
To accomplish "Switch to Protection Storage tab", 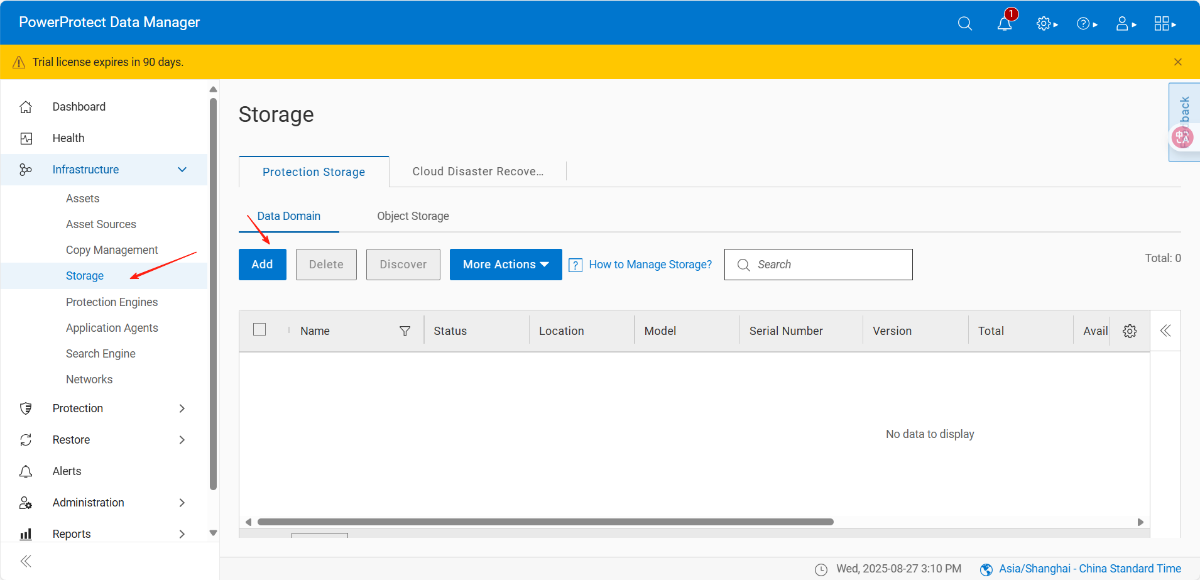I will pyautogui.click(x=314, y=172).
